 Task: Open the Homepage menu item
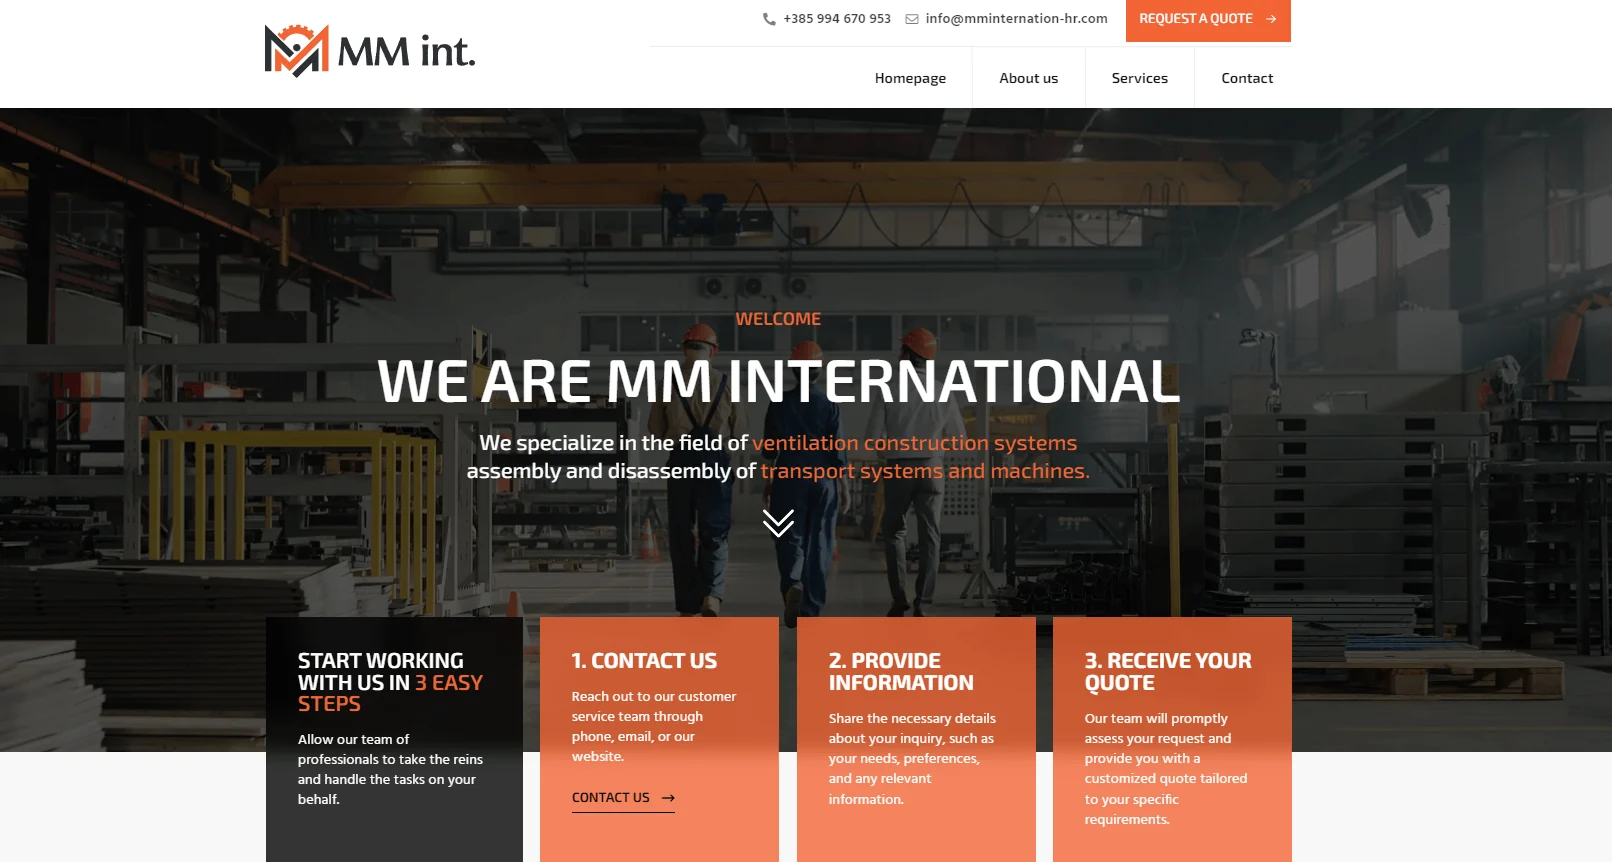pyautogui.click(x=910, y=78)
